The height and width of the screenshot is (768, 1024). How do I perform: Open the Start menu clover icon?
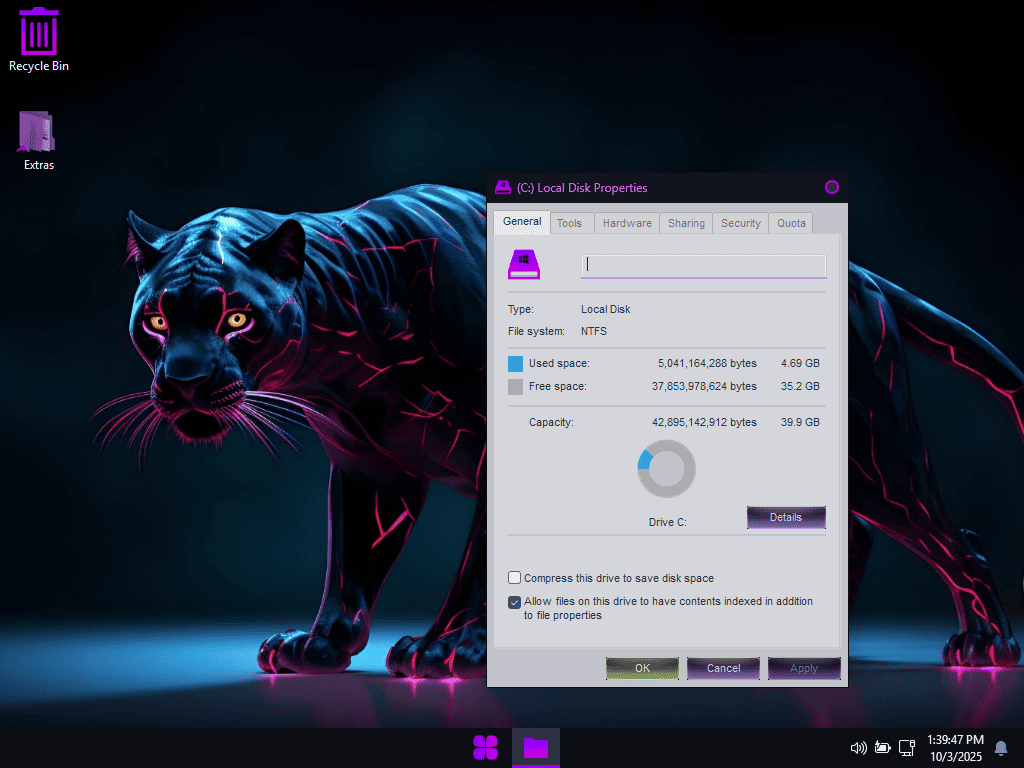tap(486, 747)
